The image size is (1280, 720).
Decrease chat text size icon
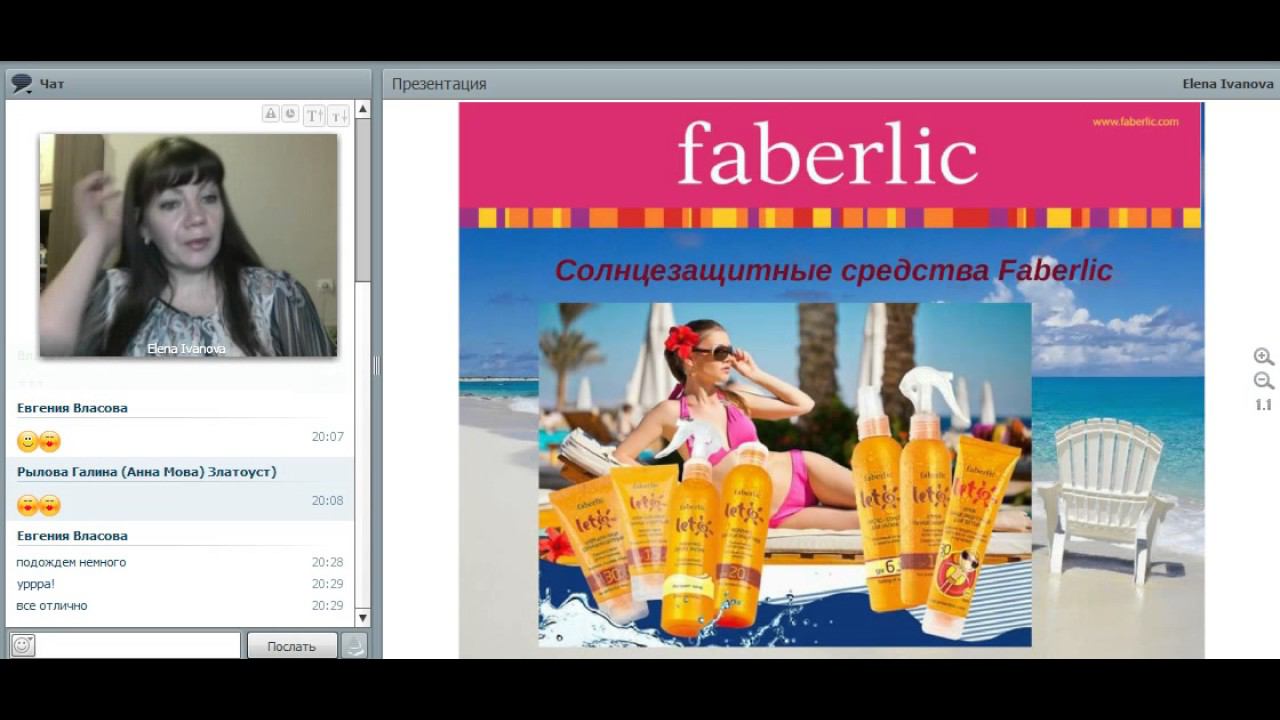pos(338,115)
